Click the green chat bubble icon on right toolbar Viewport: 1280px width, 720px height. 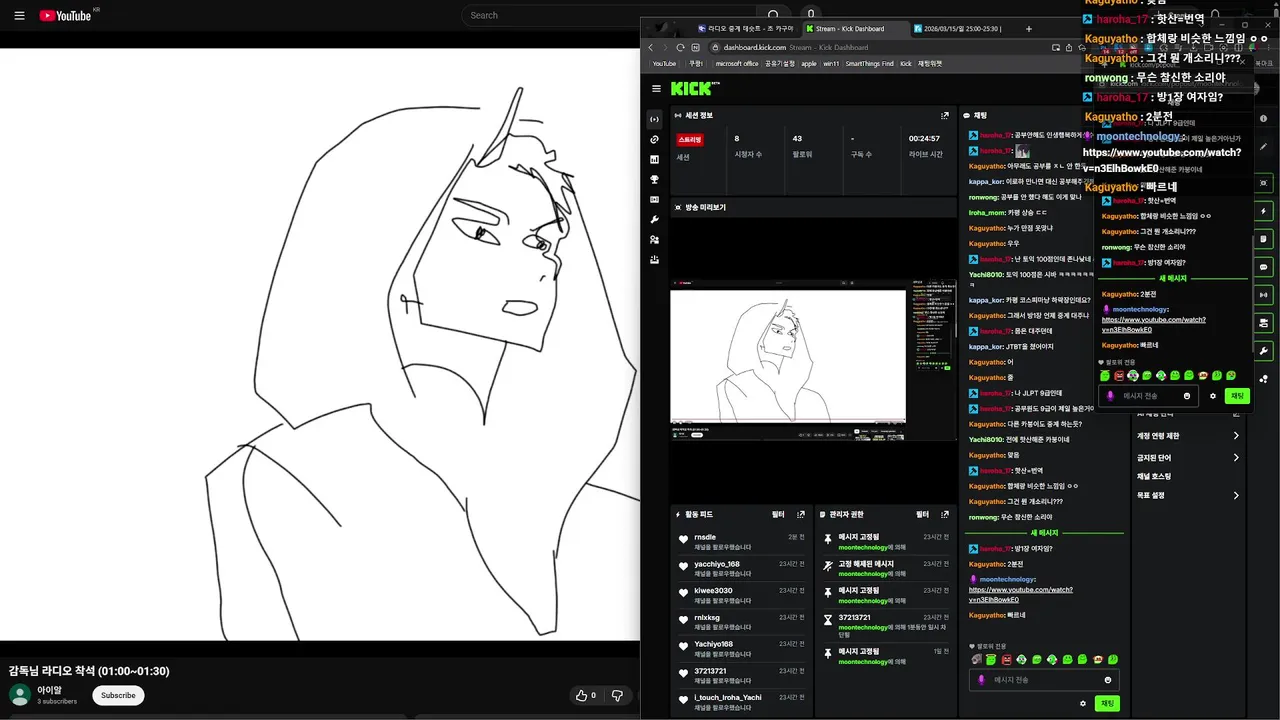1264,268
